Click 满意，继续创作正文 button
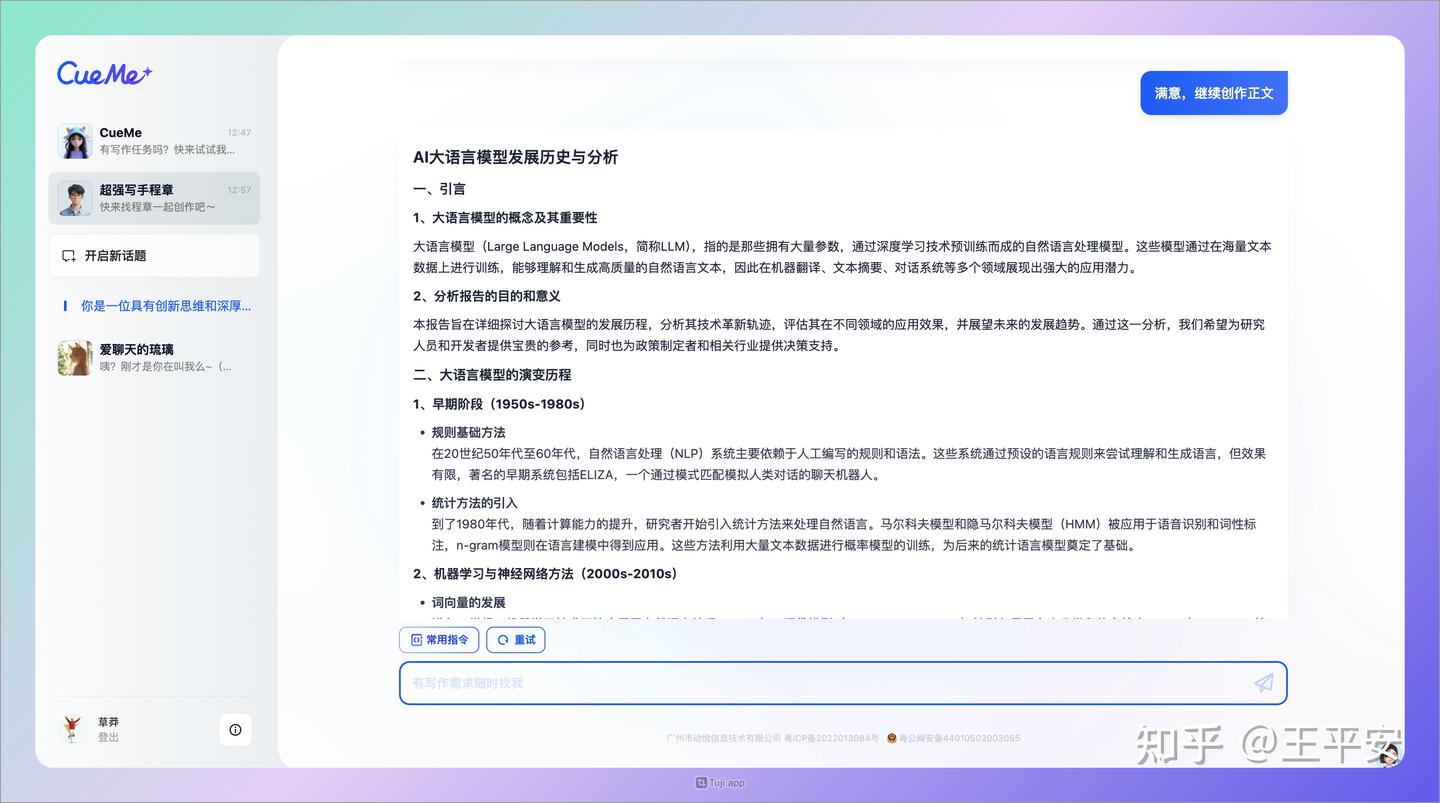Image resolution: width=1440 pixels, height=803 pixels. point(1213,92)
